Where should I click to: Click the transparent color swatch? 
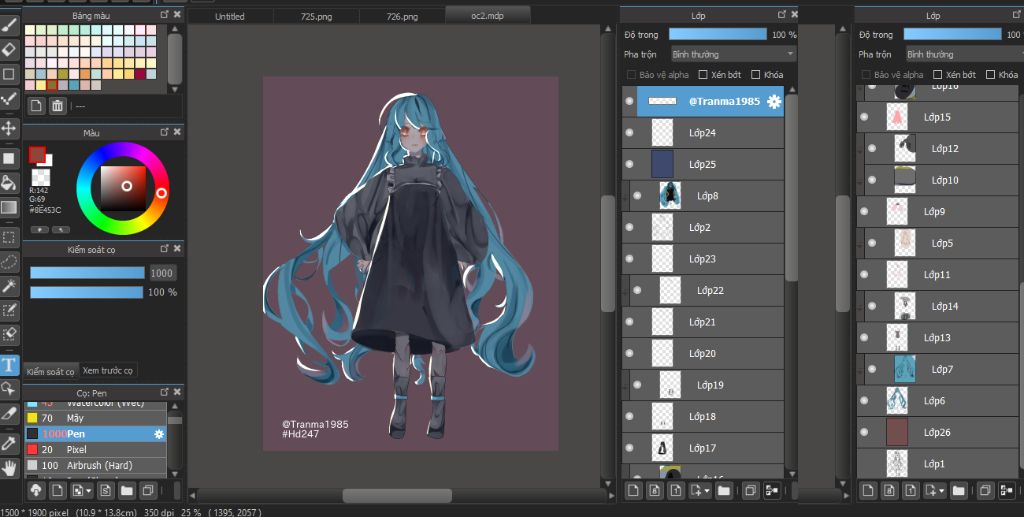40,178
